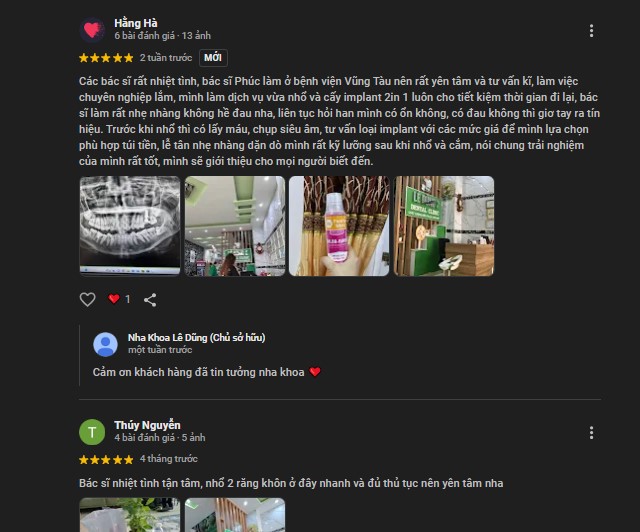Screen dimensions: 640x532
Task: Open more options menu for Hằng Hà's review
Action: [x=591, y=31]
